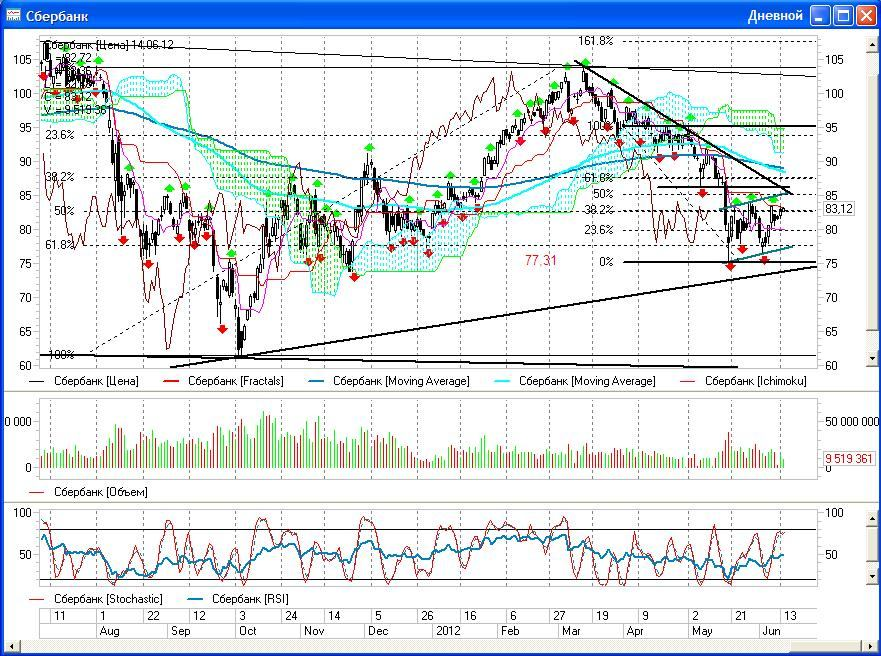This screenshot has width=881, height=656.
Task: Select the dark blue Moving Average legend entry
Action: point(389,381)
